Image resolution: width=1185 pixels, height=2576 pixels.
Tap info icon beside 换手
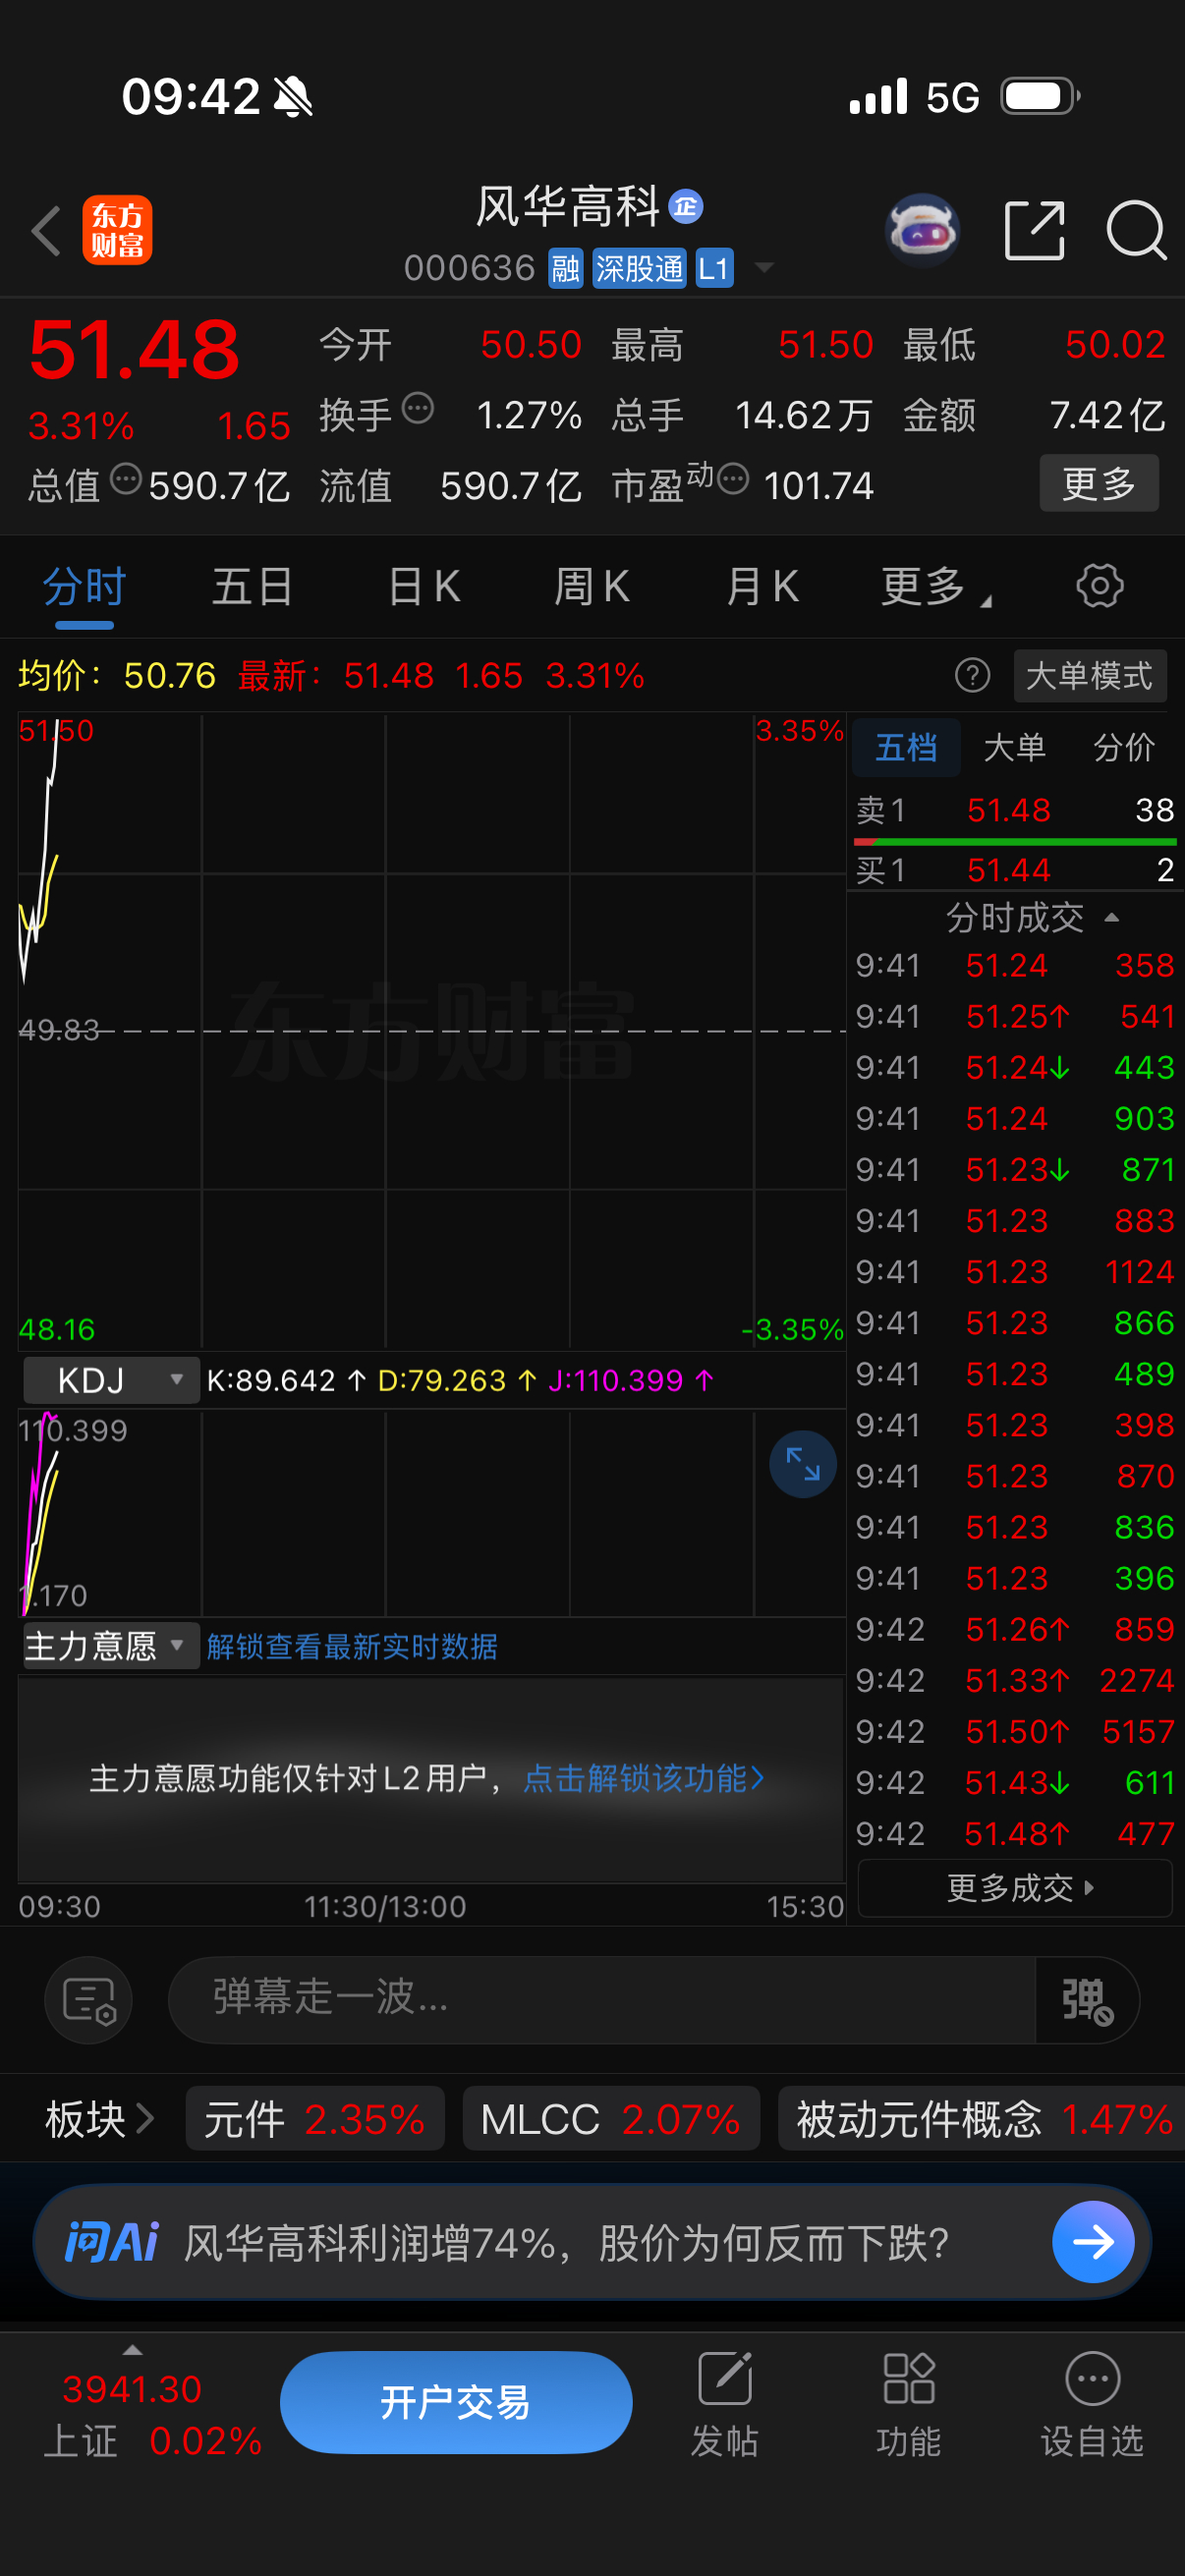point(418,409)
